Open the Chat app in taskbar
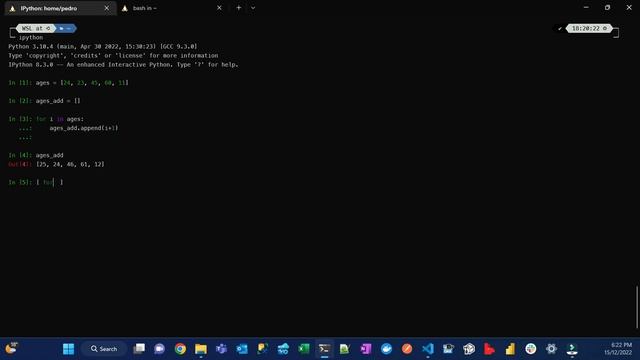640x360 pixels. 159,349
